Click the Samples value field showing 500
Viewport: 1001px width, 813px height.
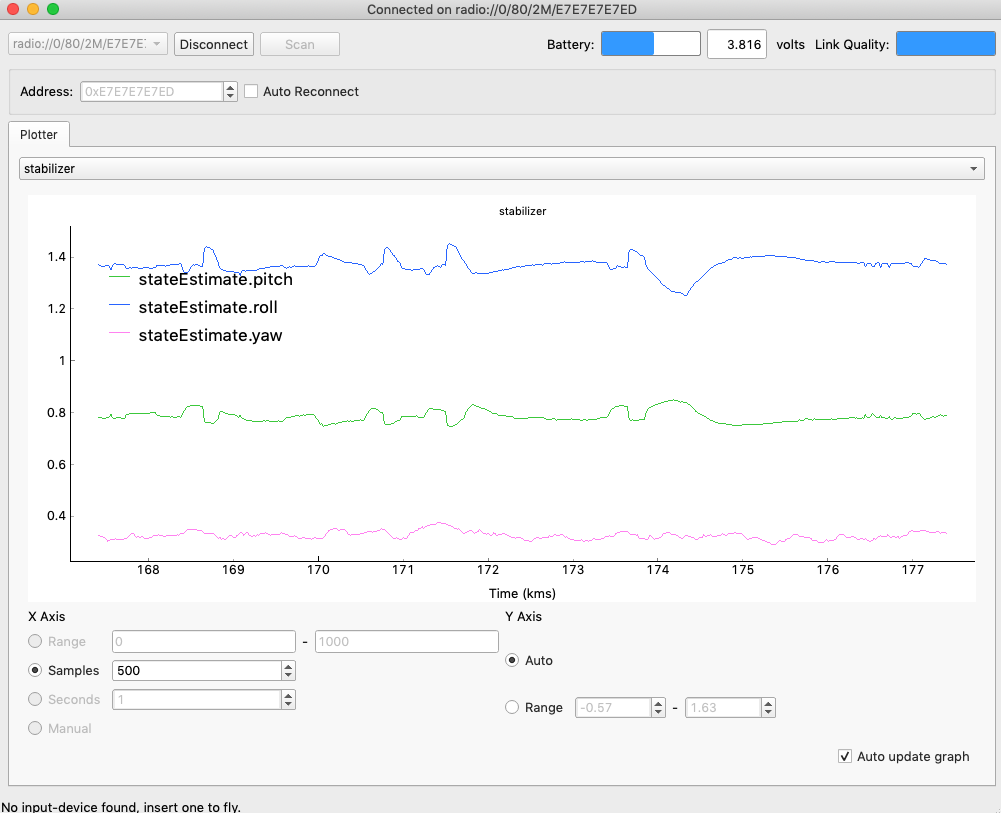[196, 671]
